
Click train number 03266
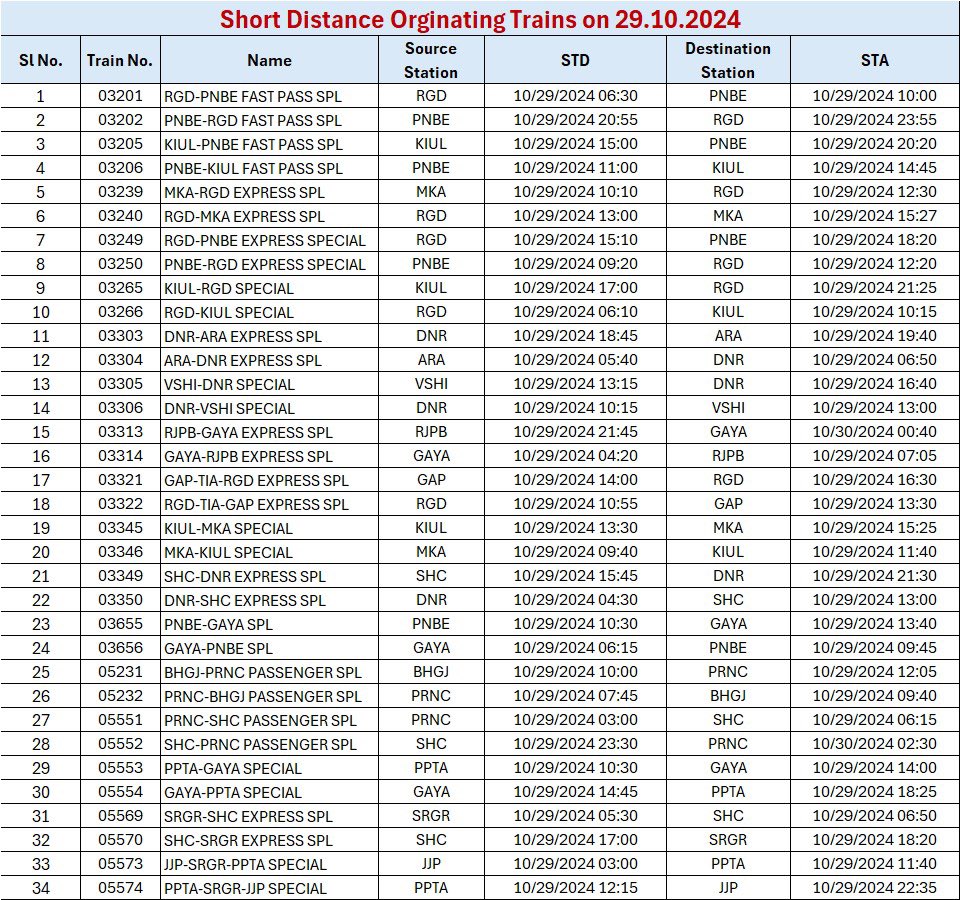coord(120,312)
